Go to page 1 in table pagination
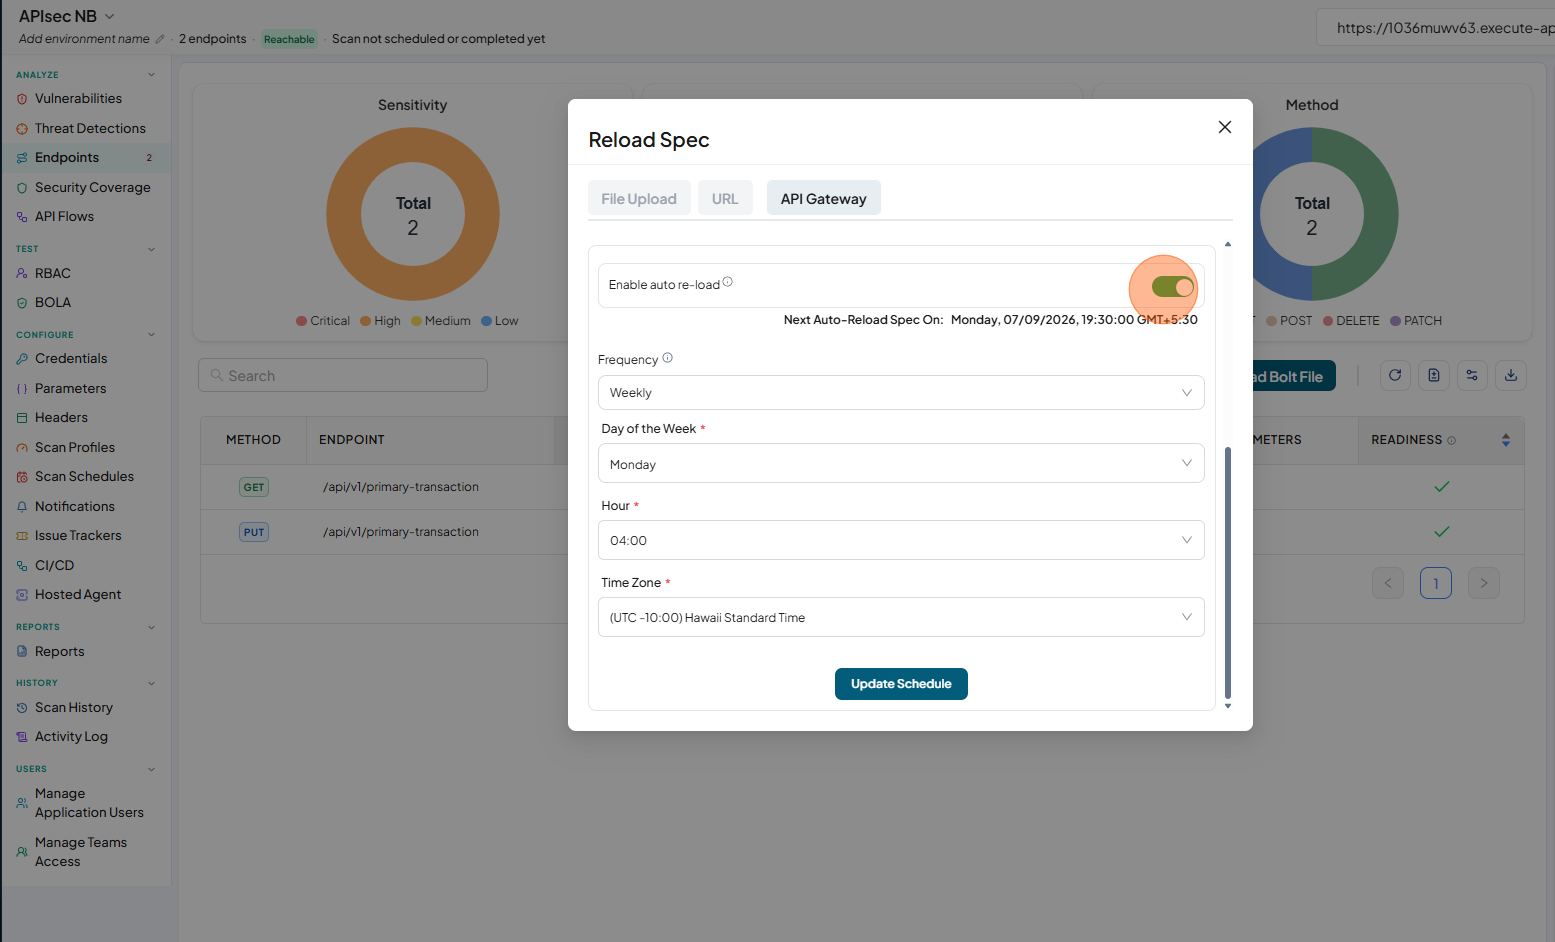Image resolution: width=1555 pixels, height=942 pixels. pyautogui.click(x=1436, y=583)
